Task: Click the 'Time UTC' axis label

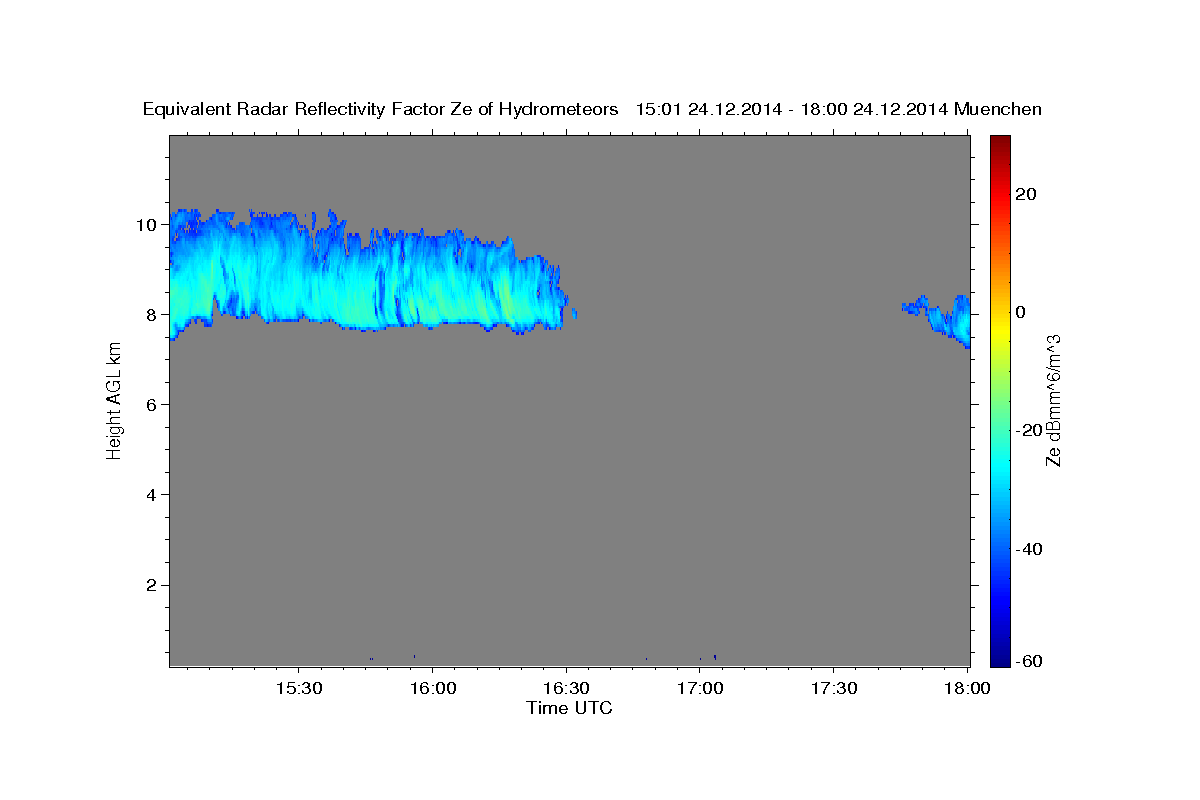Action: [569, 708]
